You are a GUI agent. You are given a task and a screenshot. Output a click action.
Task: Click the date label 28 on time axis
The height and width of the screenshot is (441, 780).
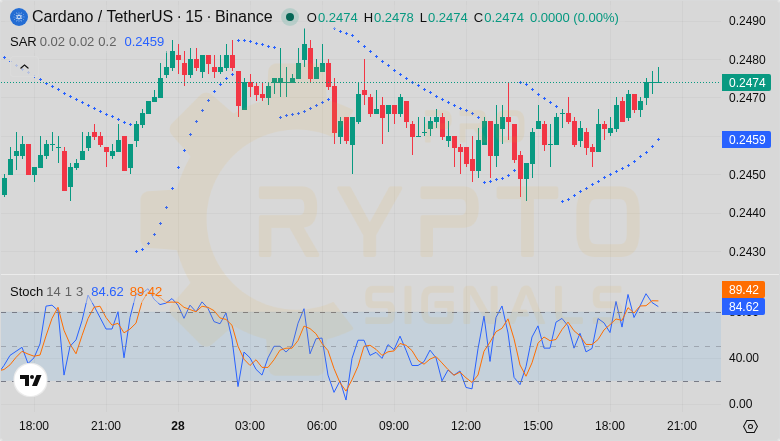point(178,426)
